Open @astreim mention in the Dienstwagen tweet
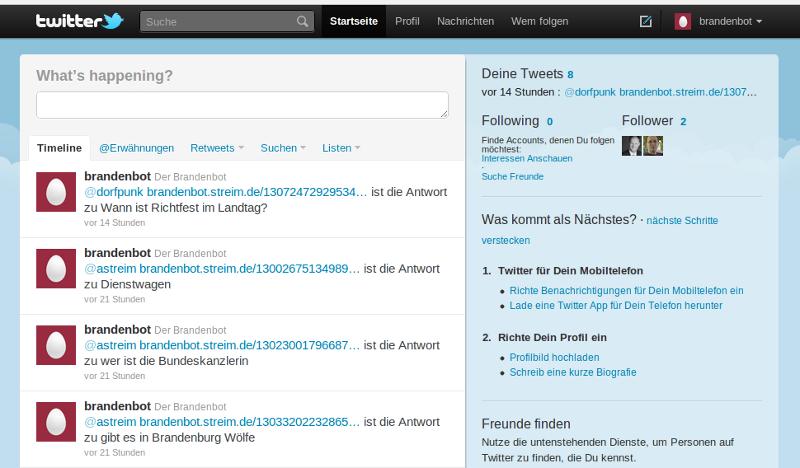 point(110,268)
